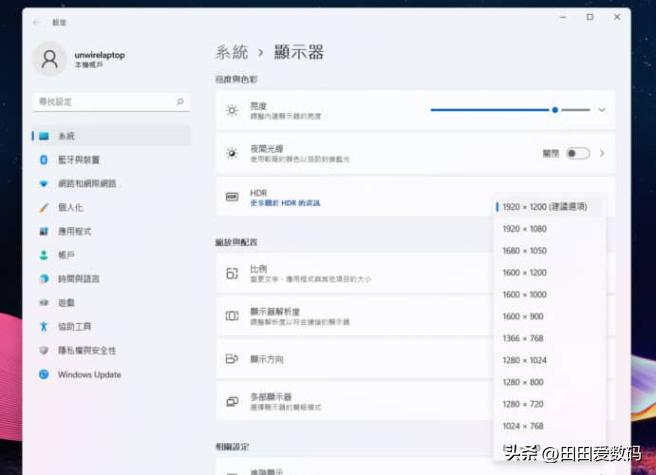
Task: Go to Personalization (個人化) settings
Action: [x=70, y=208]
